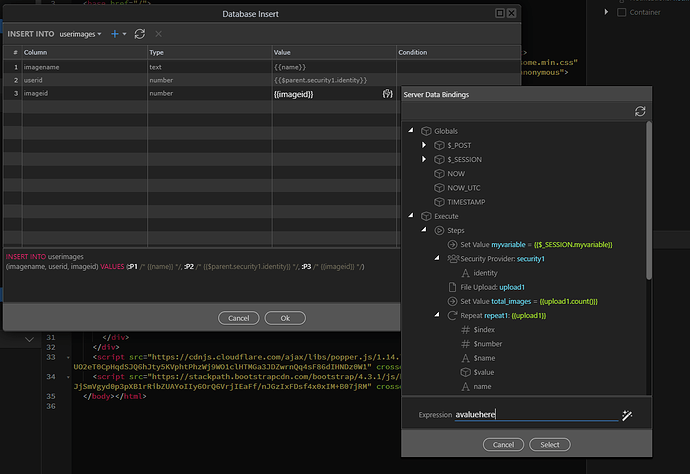Click the $name letter A icon
Screen dimensions: 690x474
[x=465, y=358]
